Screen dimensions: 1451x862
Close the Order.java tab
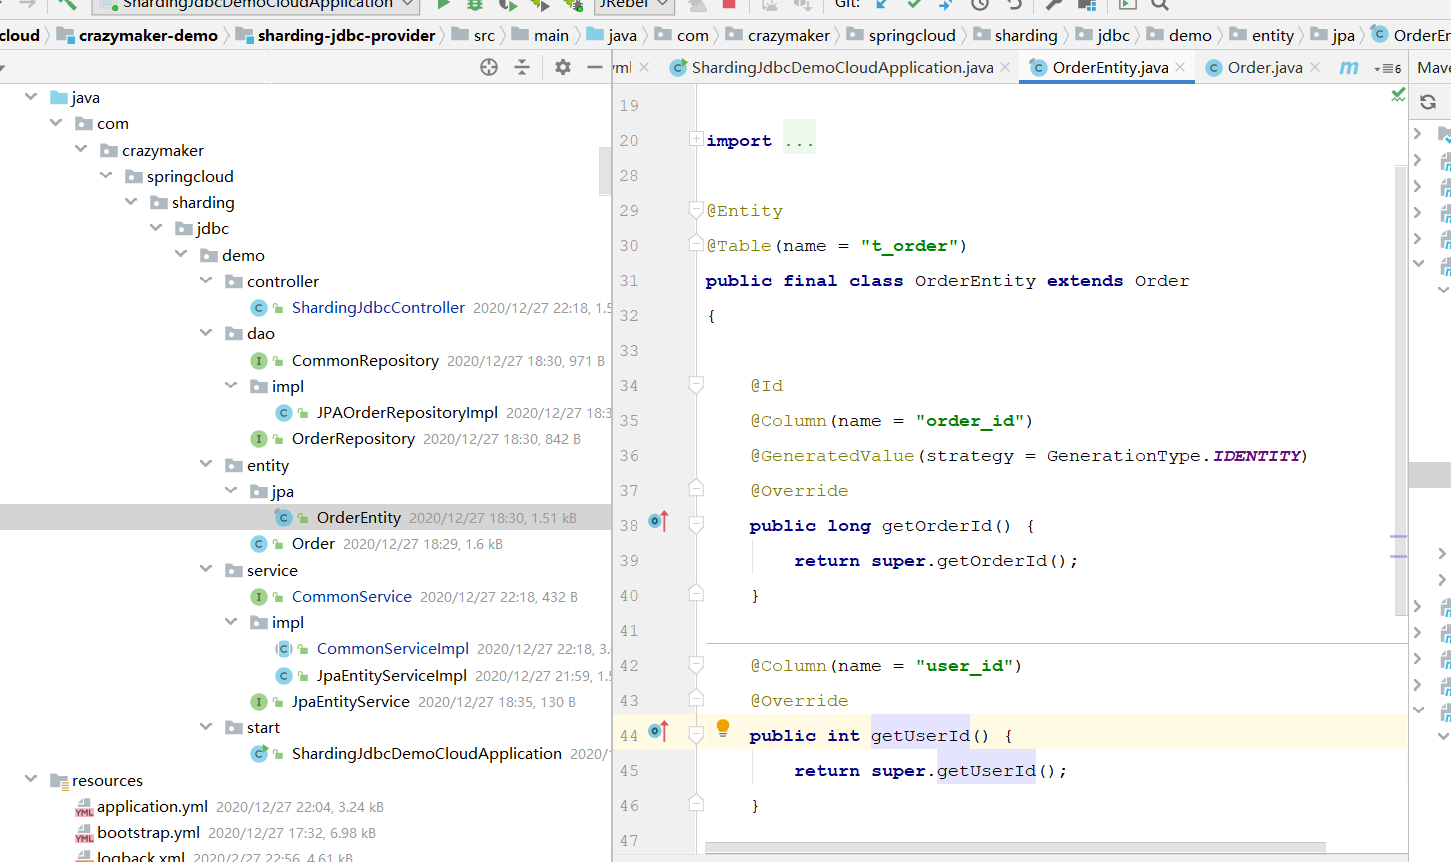1315,67
